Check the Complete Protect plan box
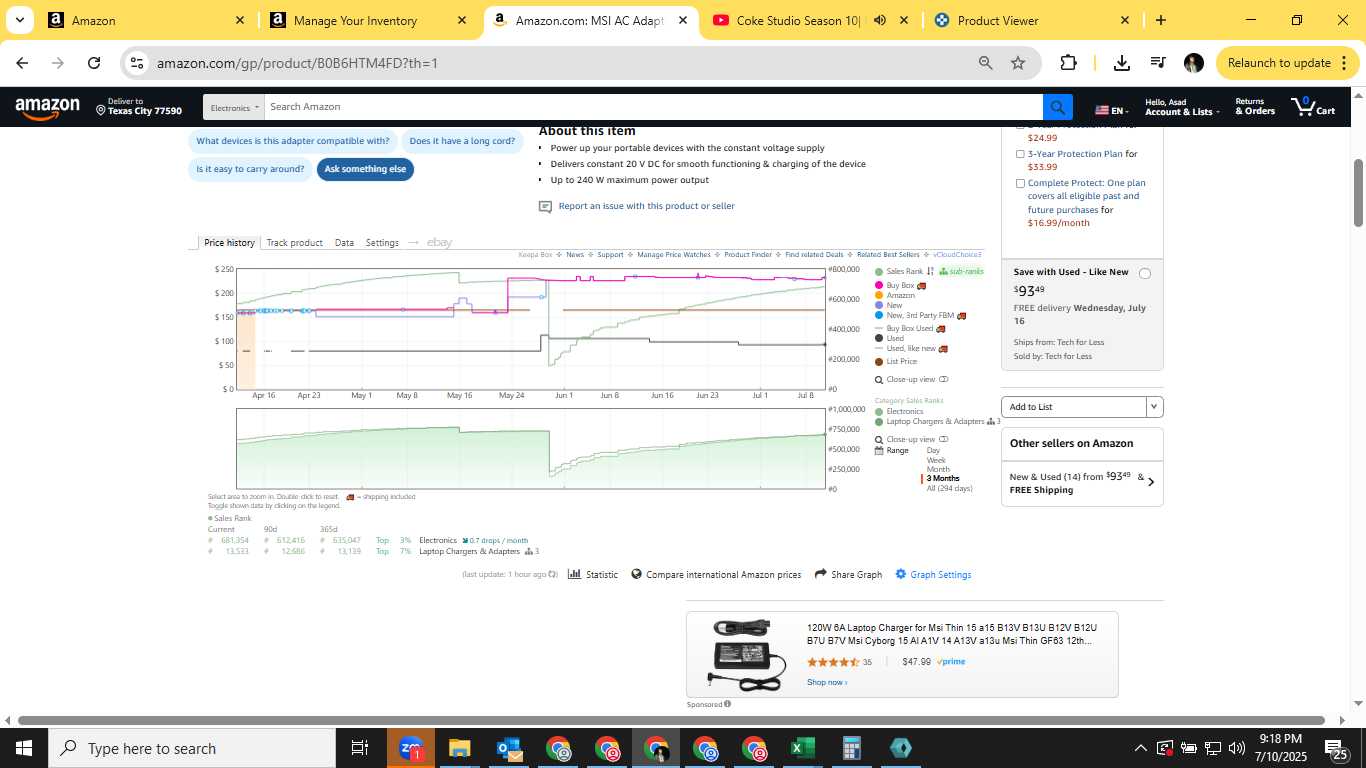Screen dimensions: 1366x768 1020,183
